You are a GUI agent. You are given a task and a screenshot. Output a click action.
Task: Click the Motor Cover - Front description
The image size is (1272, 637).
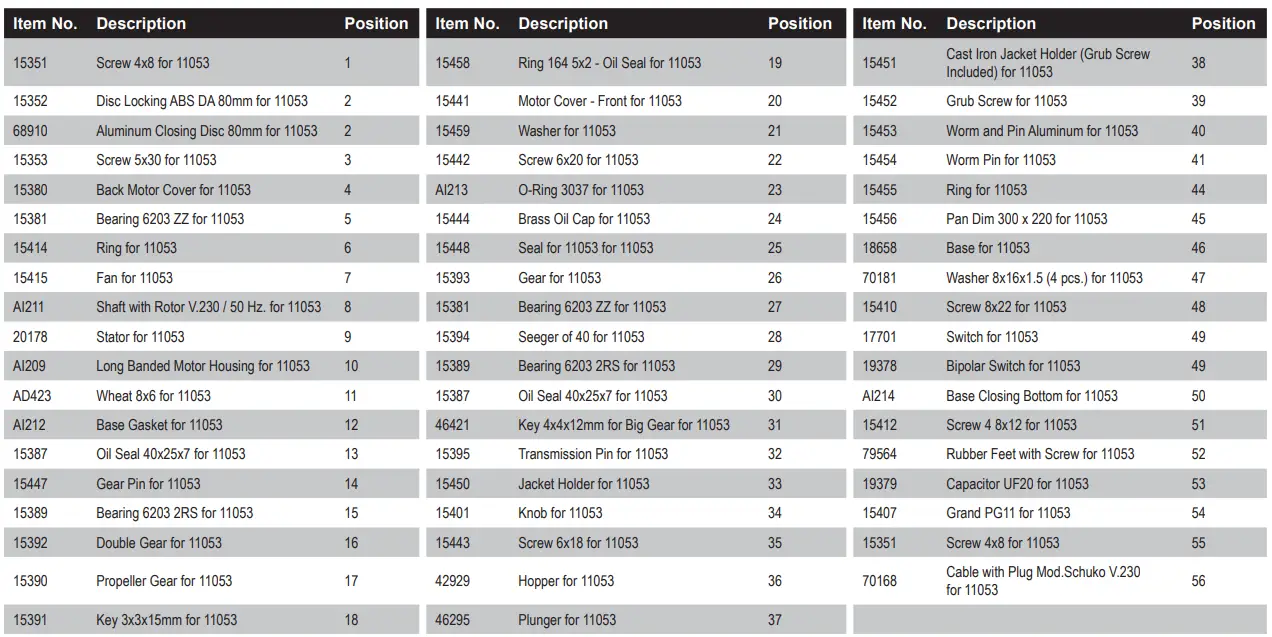tap(599, 101)
